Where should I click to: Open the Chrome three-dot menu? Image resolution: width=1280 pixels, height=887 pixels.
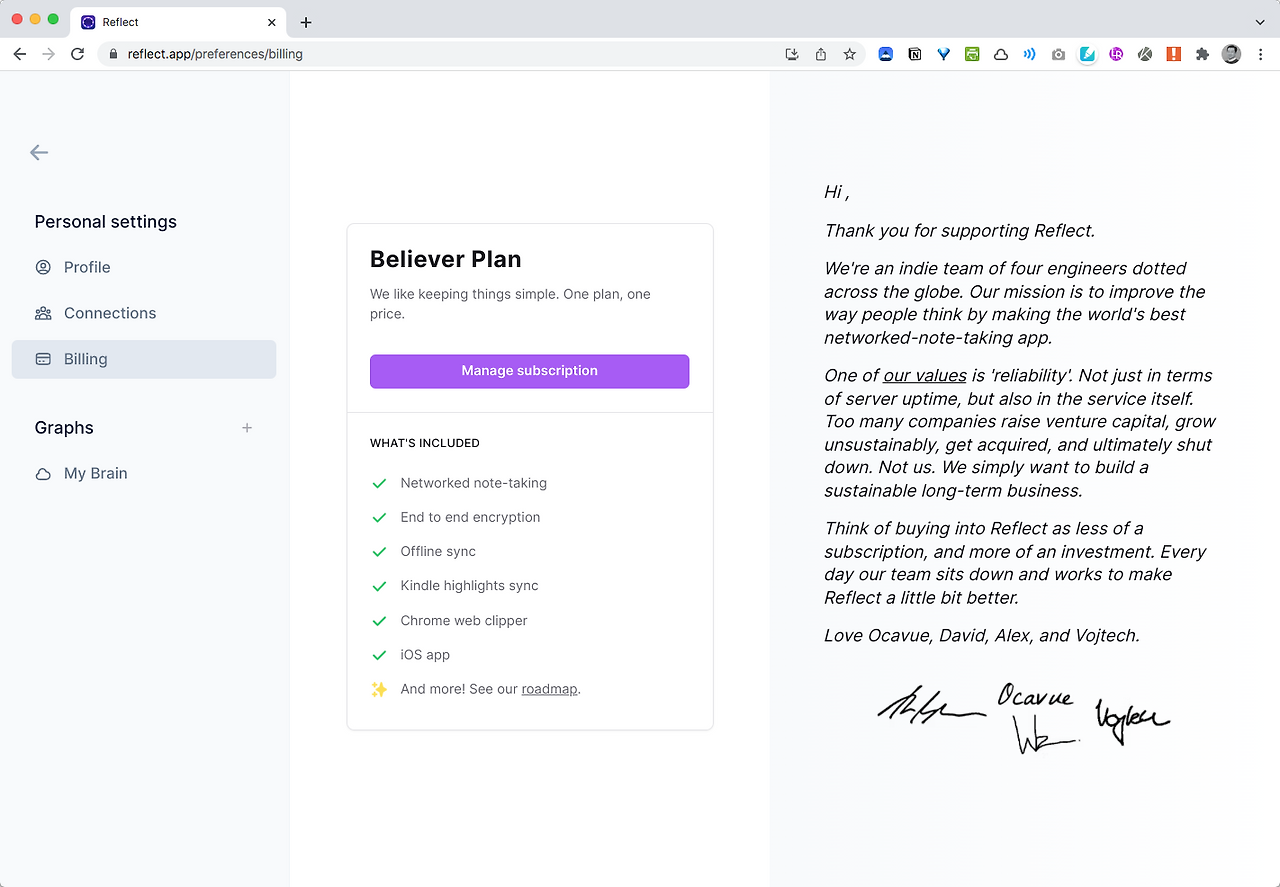[x=1260, y=54]
